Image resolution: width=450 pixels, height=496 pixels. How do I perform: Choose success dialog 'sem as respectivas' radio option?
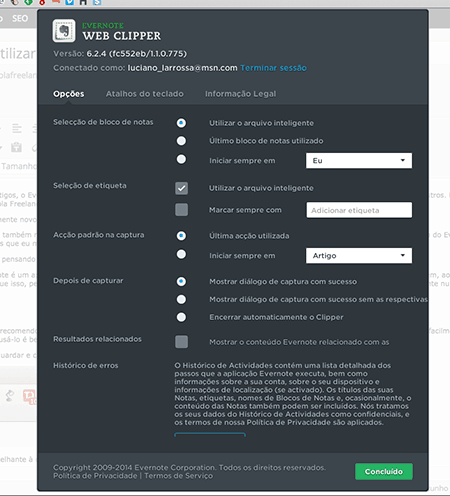[181, 299]
